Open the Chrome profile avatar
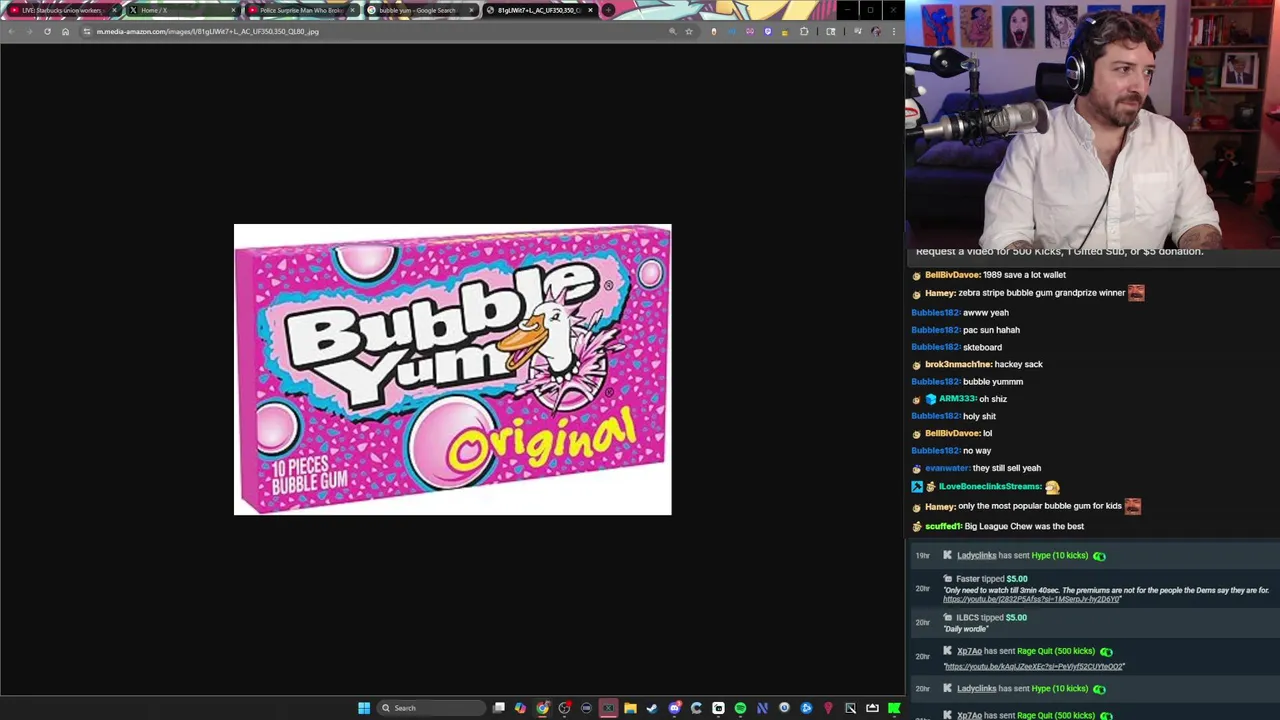Image resolution: width=1280 pixels, height=720 pixels. click(876, 31)
